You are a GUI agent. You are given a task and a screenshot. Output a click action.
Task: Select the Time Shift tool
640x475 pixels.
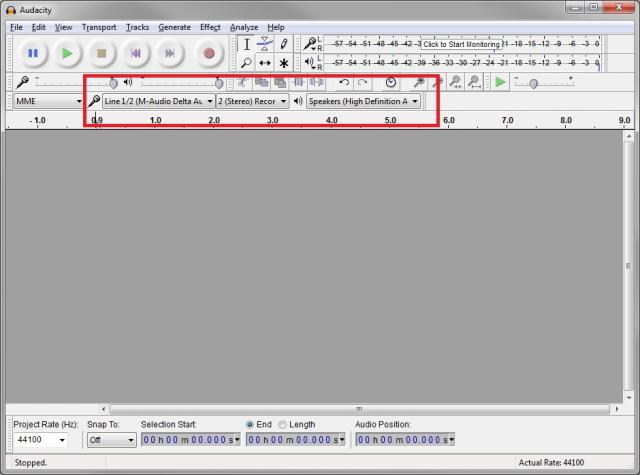point(265,63)
